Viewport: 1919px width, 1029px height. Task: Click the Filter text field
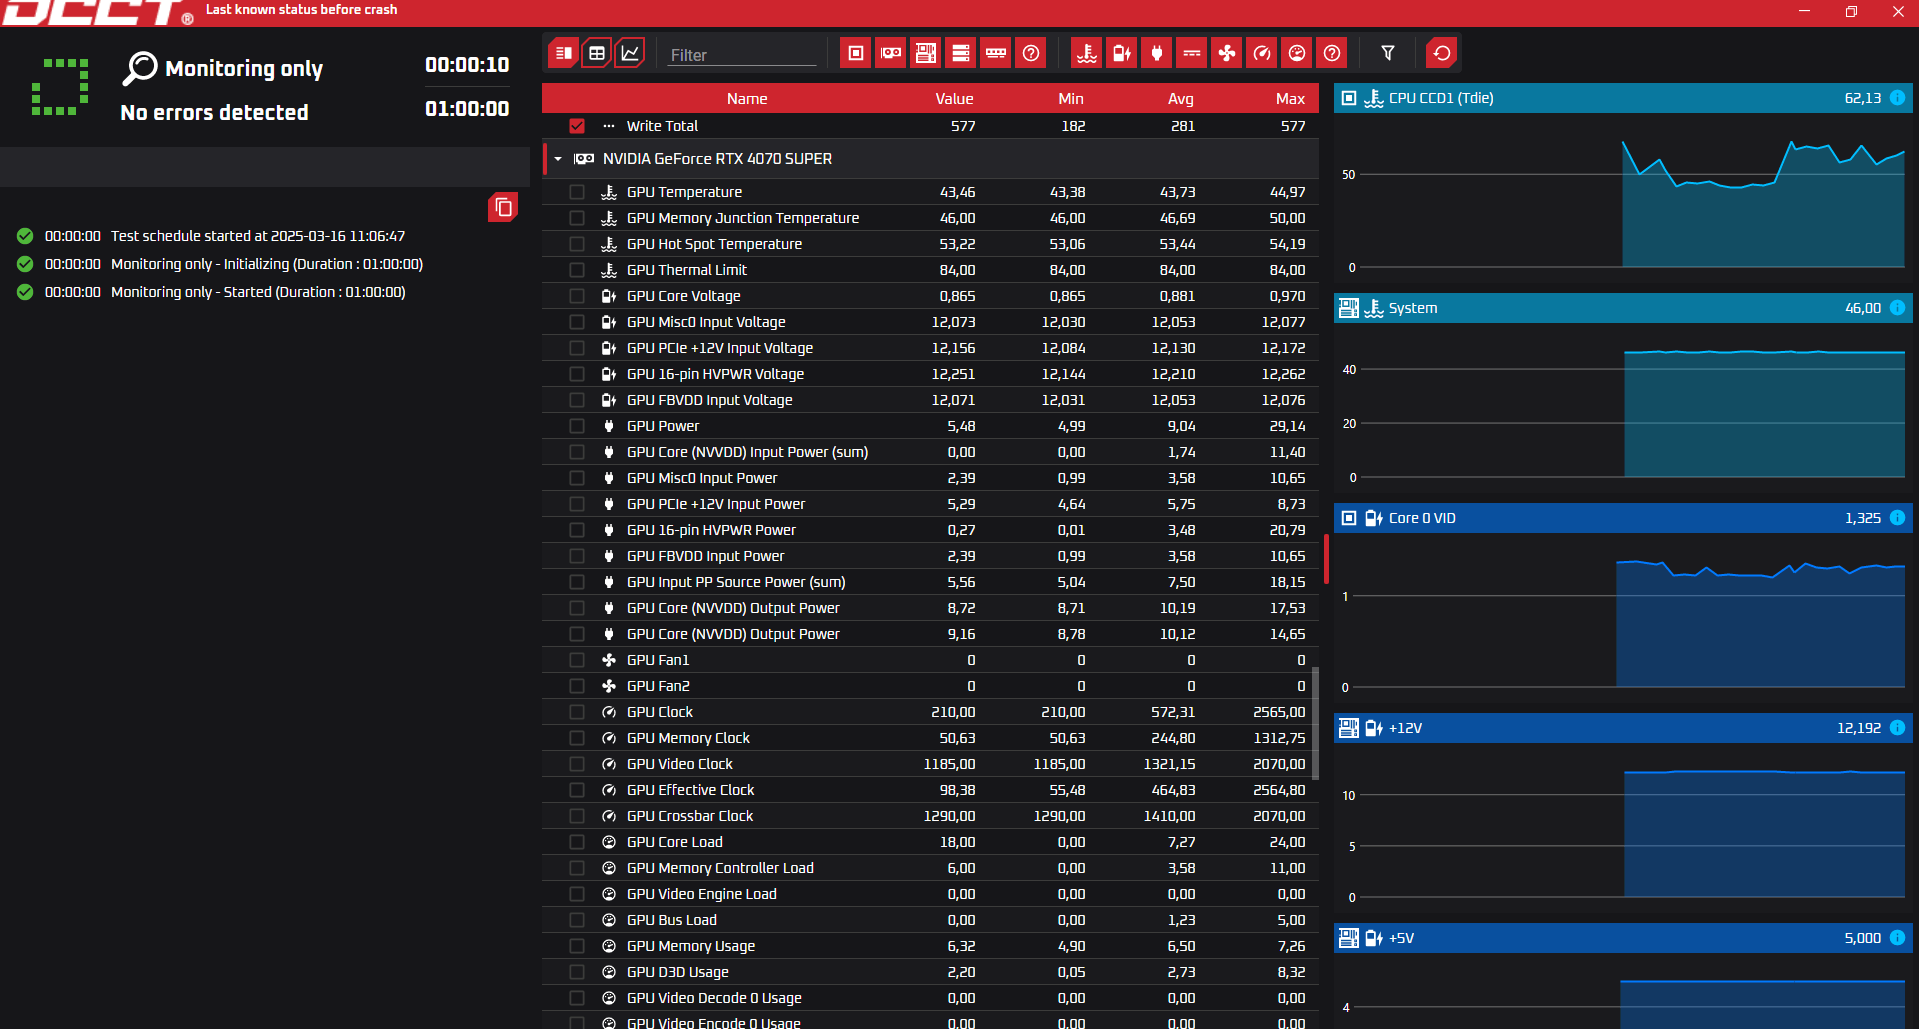point(742,54)
